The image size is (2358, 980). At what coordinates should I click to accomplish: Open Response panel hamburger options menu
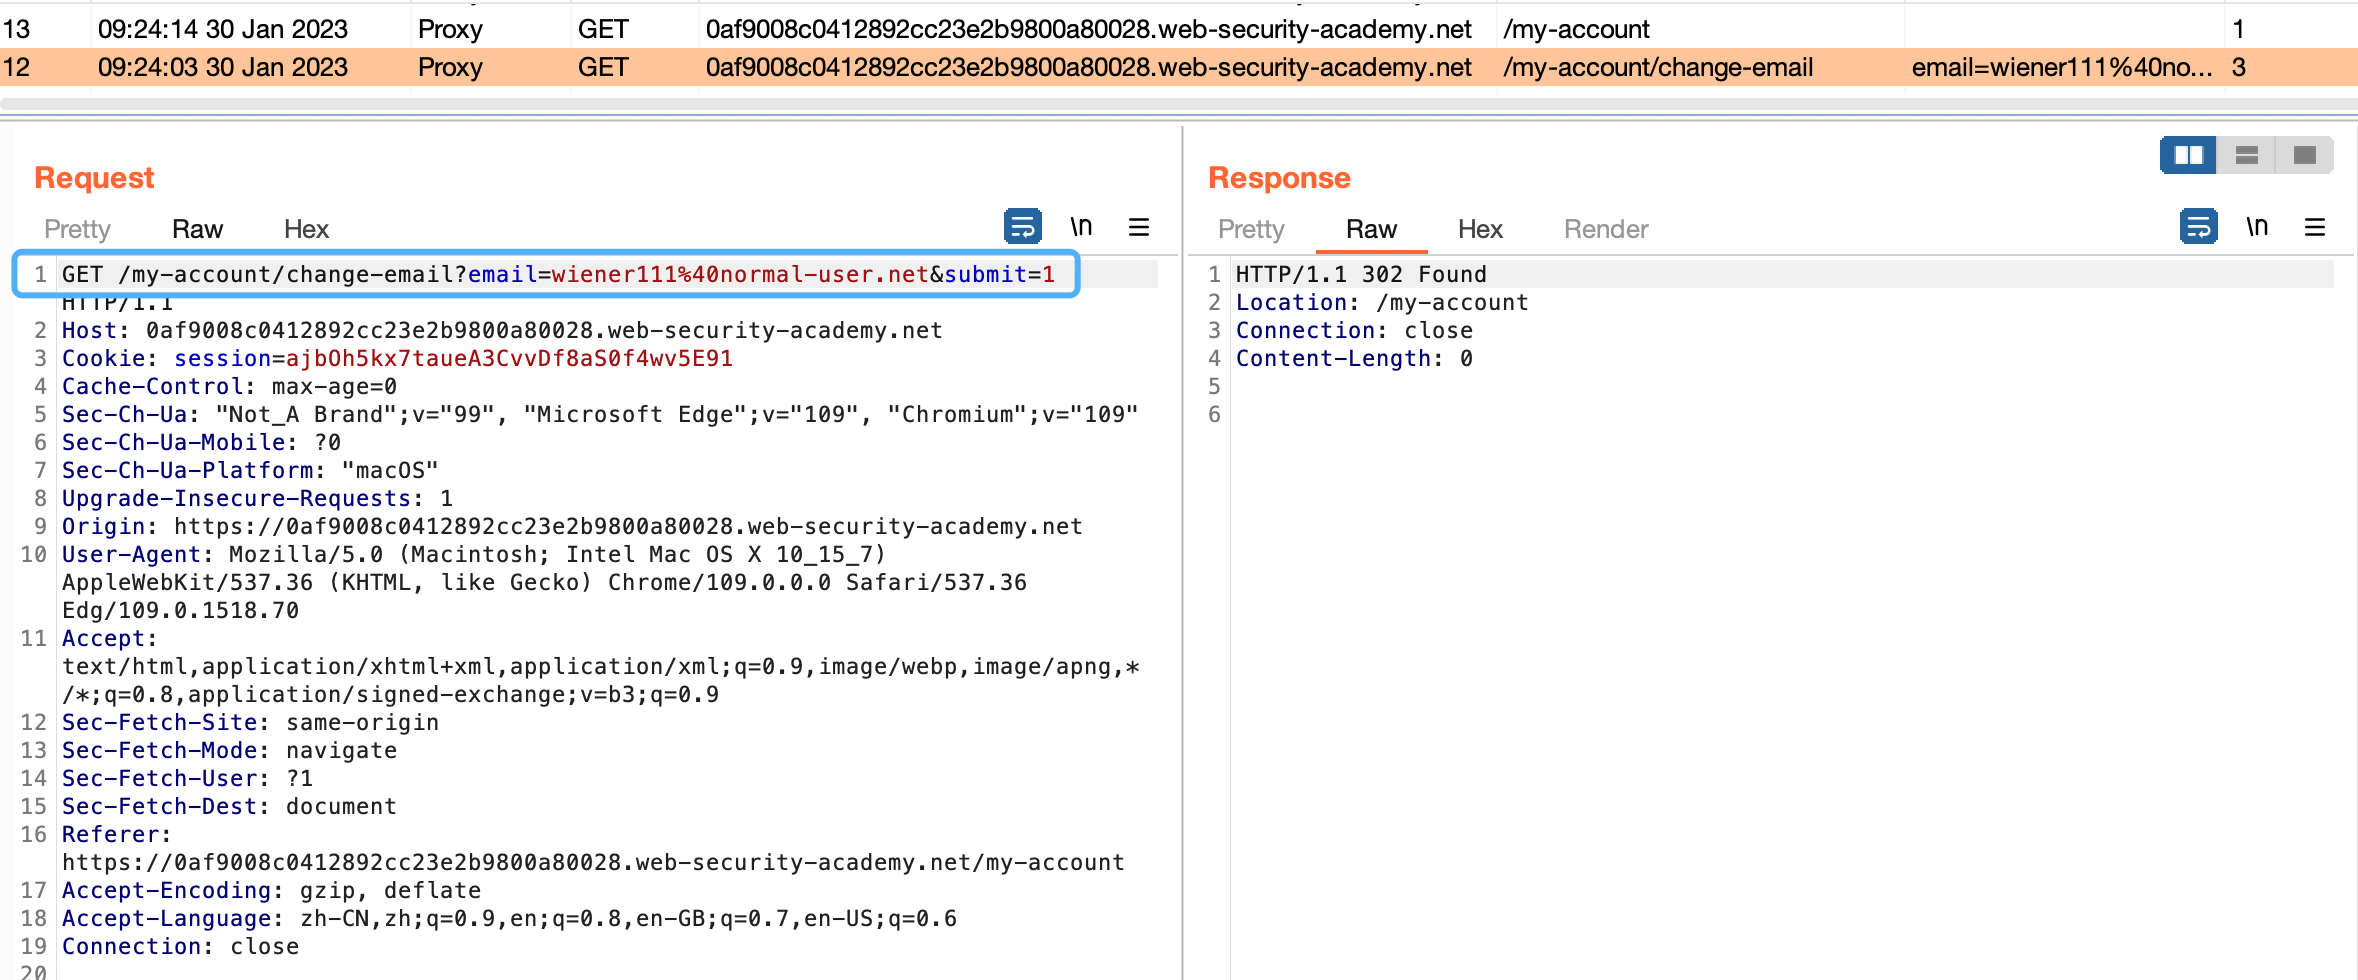[x=2314, y=227]
